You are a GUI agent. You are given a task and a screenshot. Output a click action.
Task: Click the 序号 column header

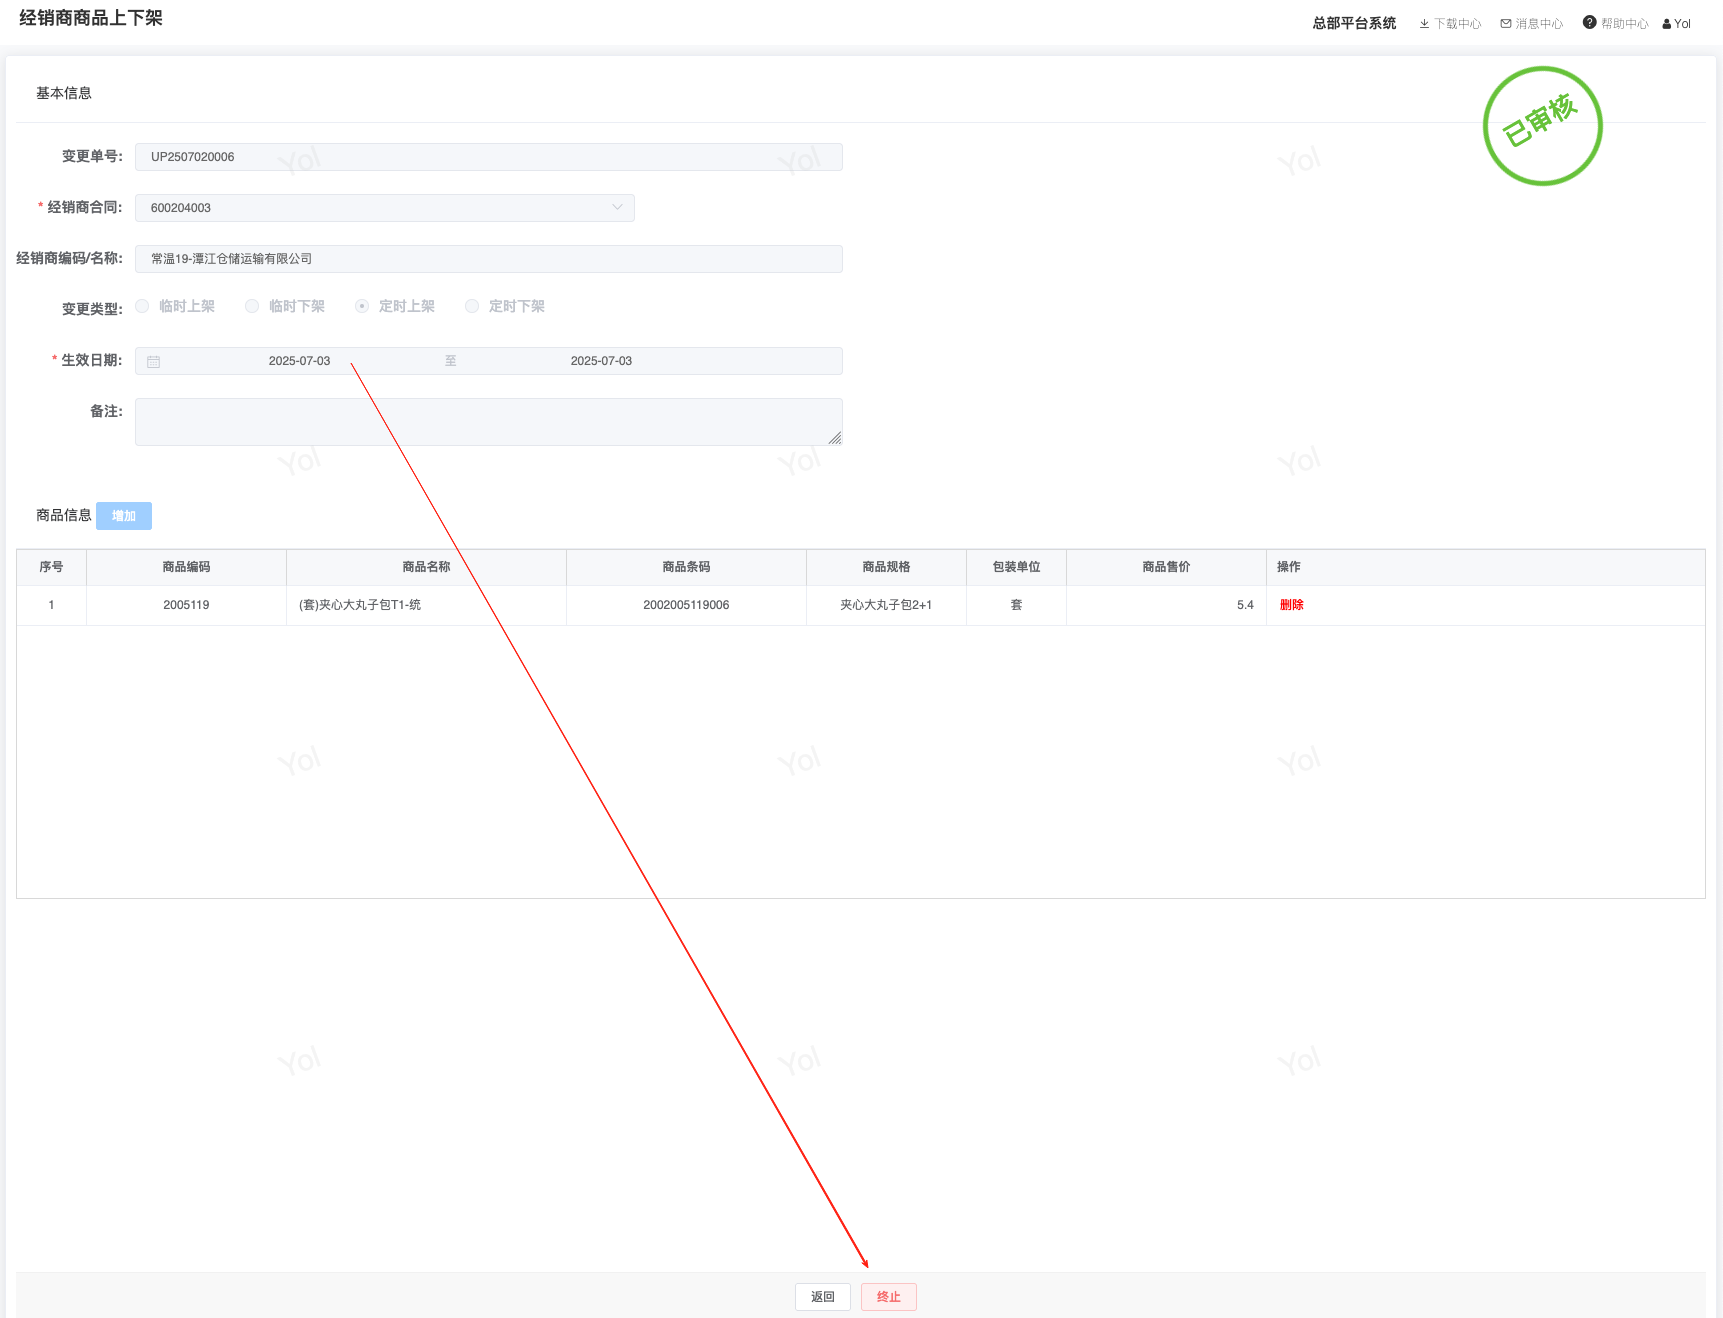tap(52, 567)
